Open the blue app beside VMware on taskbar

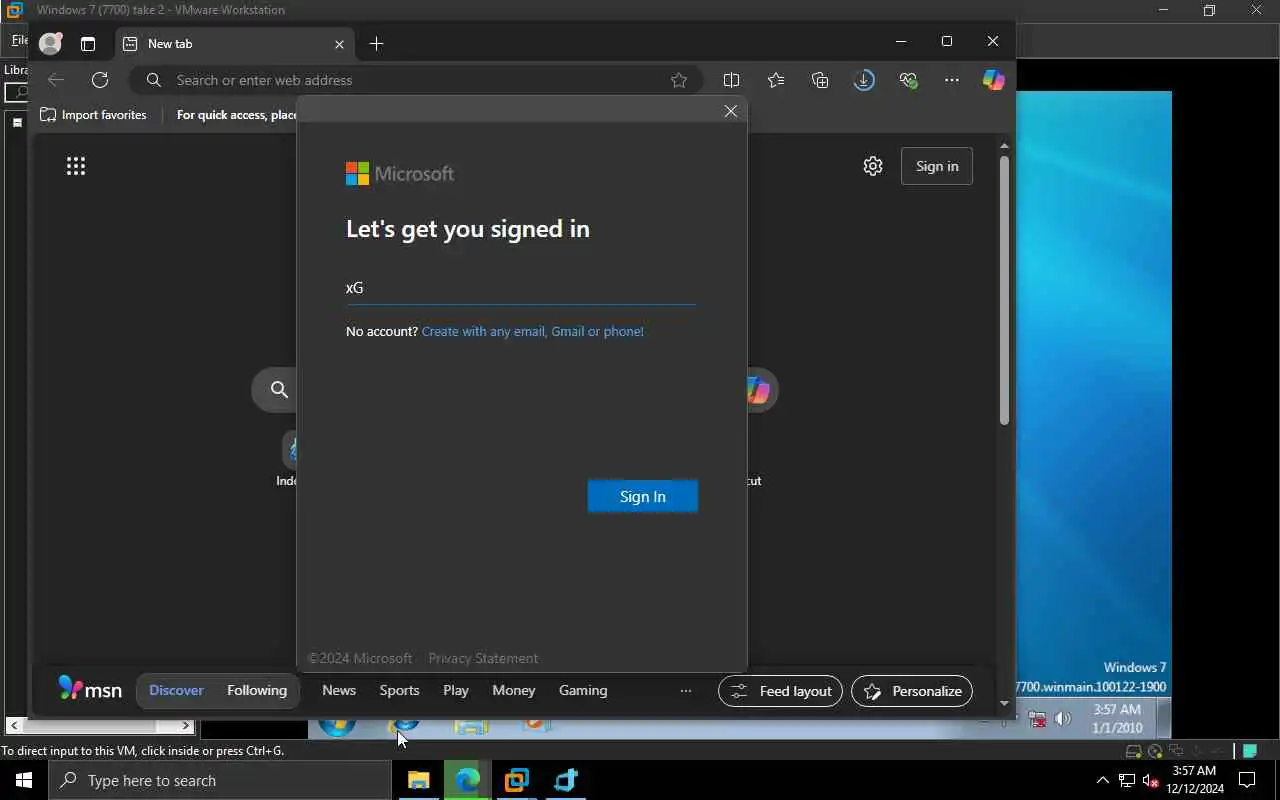point(566,780)
